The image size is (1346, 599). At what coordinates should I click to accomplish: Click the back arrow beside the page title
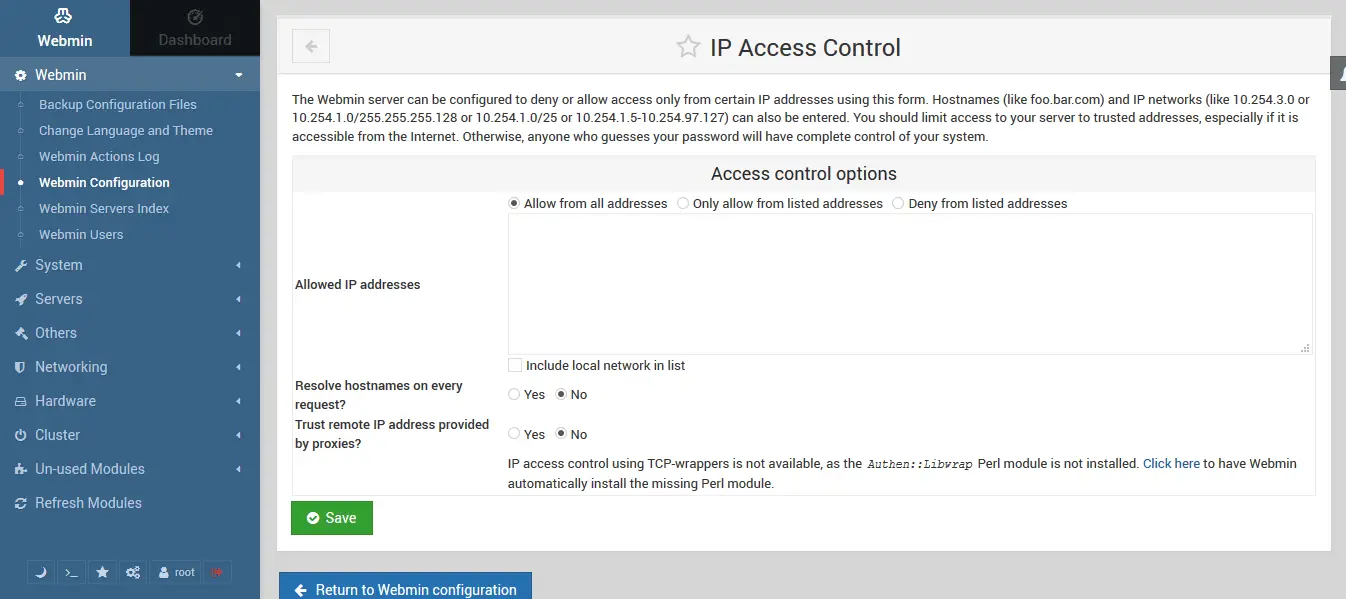tap(311, 46)
